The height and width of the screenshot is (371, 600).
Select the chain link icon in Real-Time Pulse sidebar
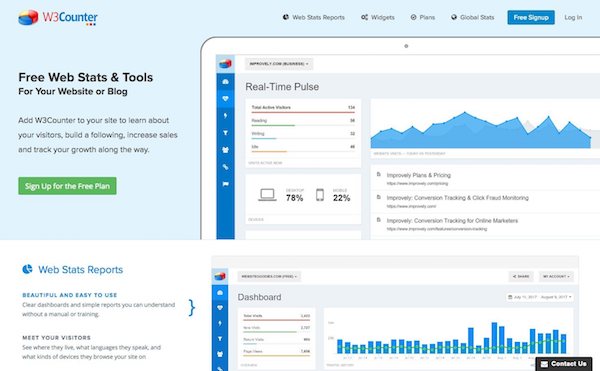pyautogui.click(x=225, y=167)
